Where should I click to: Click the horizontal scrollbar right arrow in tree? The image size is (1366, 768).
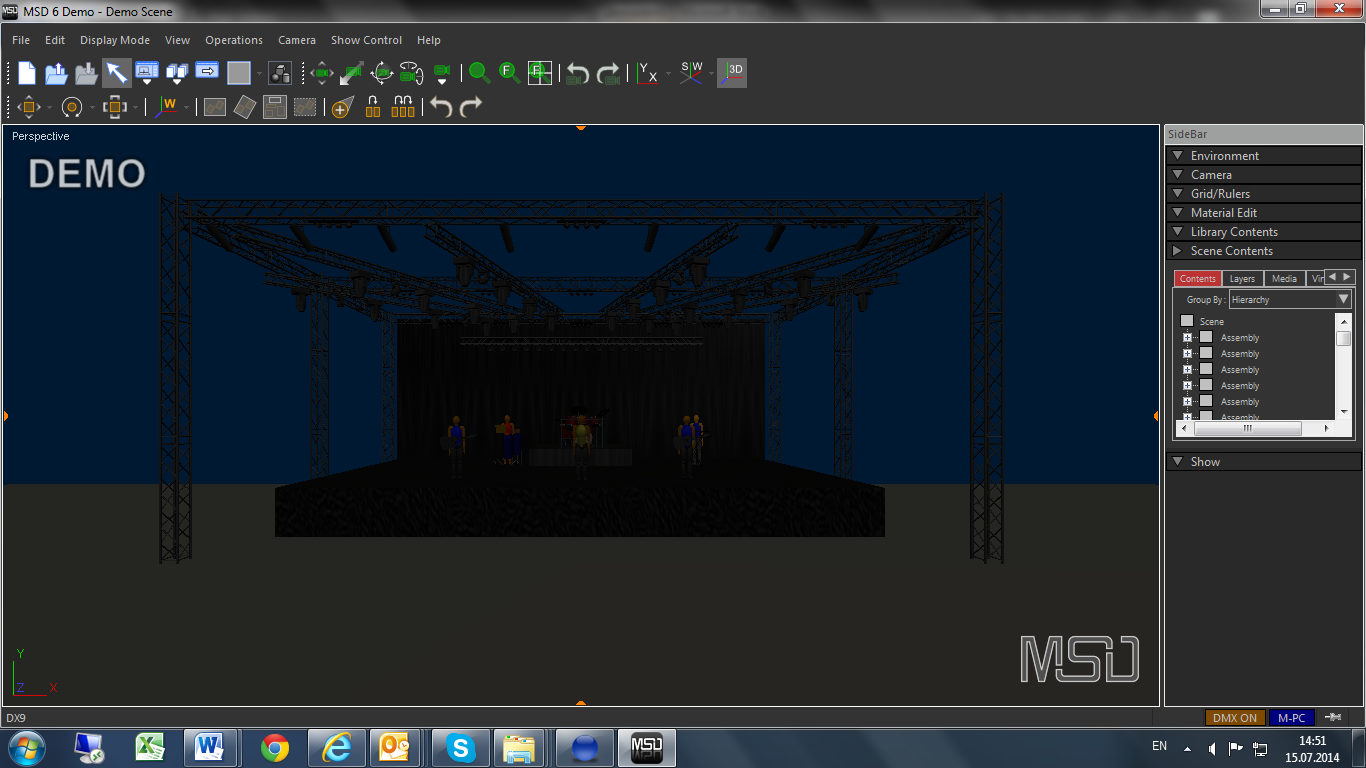tap(1326, 428)
